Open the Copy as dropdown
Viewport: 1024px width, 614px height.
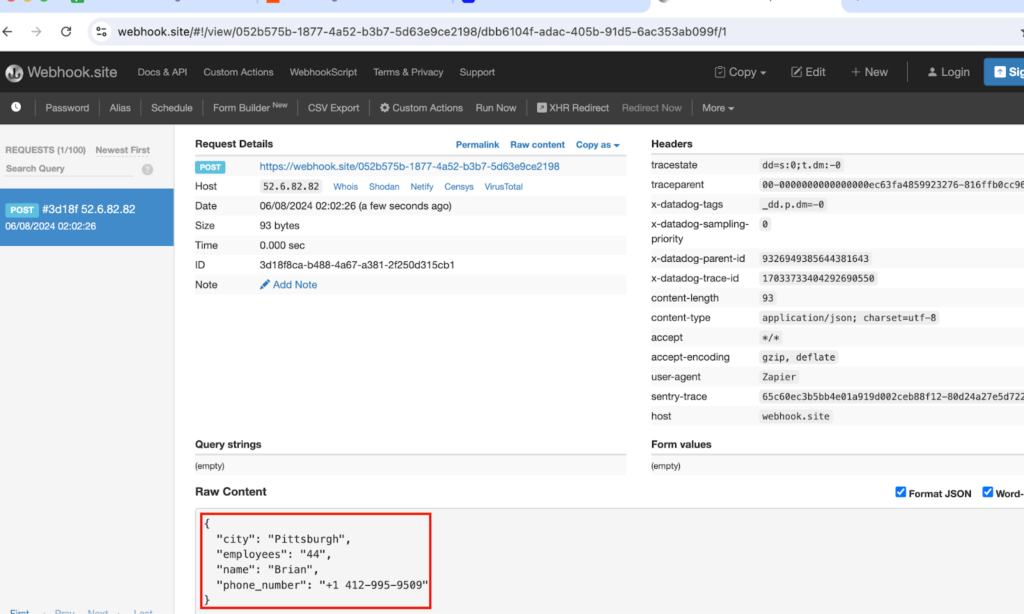(597, 144)
